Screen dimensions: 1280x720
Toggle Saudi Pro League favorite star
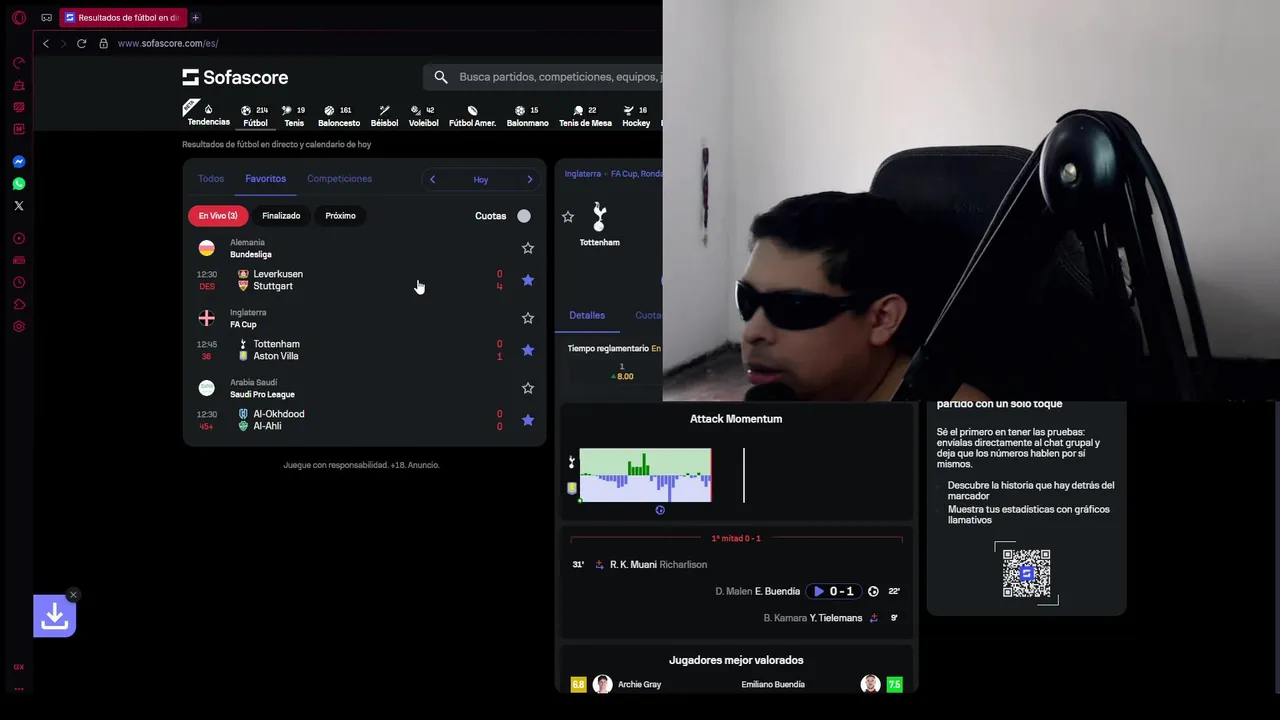click(528, 388)
